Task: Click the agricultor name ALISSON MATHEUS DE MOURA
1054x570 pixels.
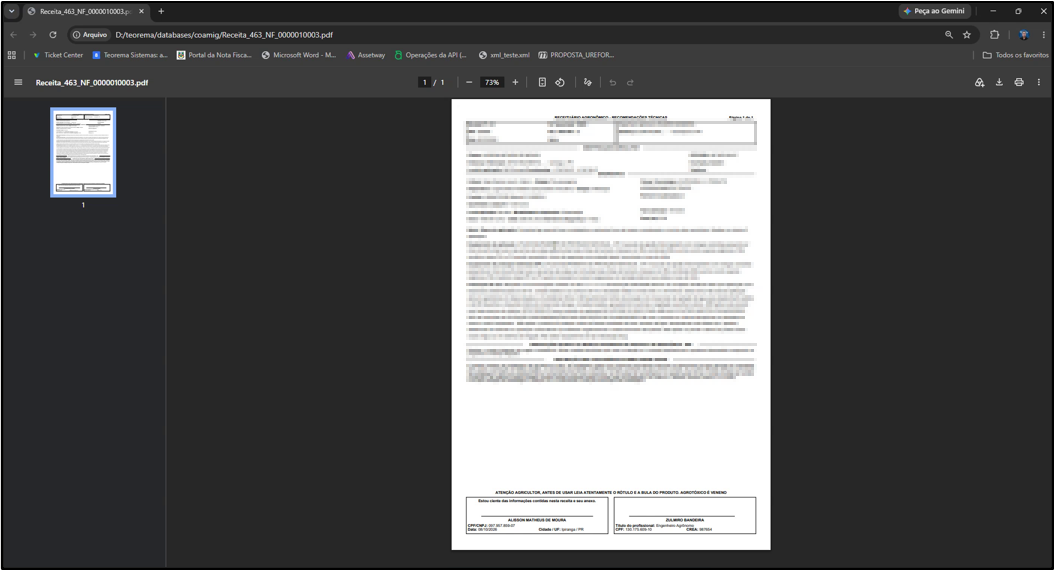Action: point(536,520)
